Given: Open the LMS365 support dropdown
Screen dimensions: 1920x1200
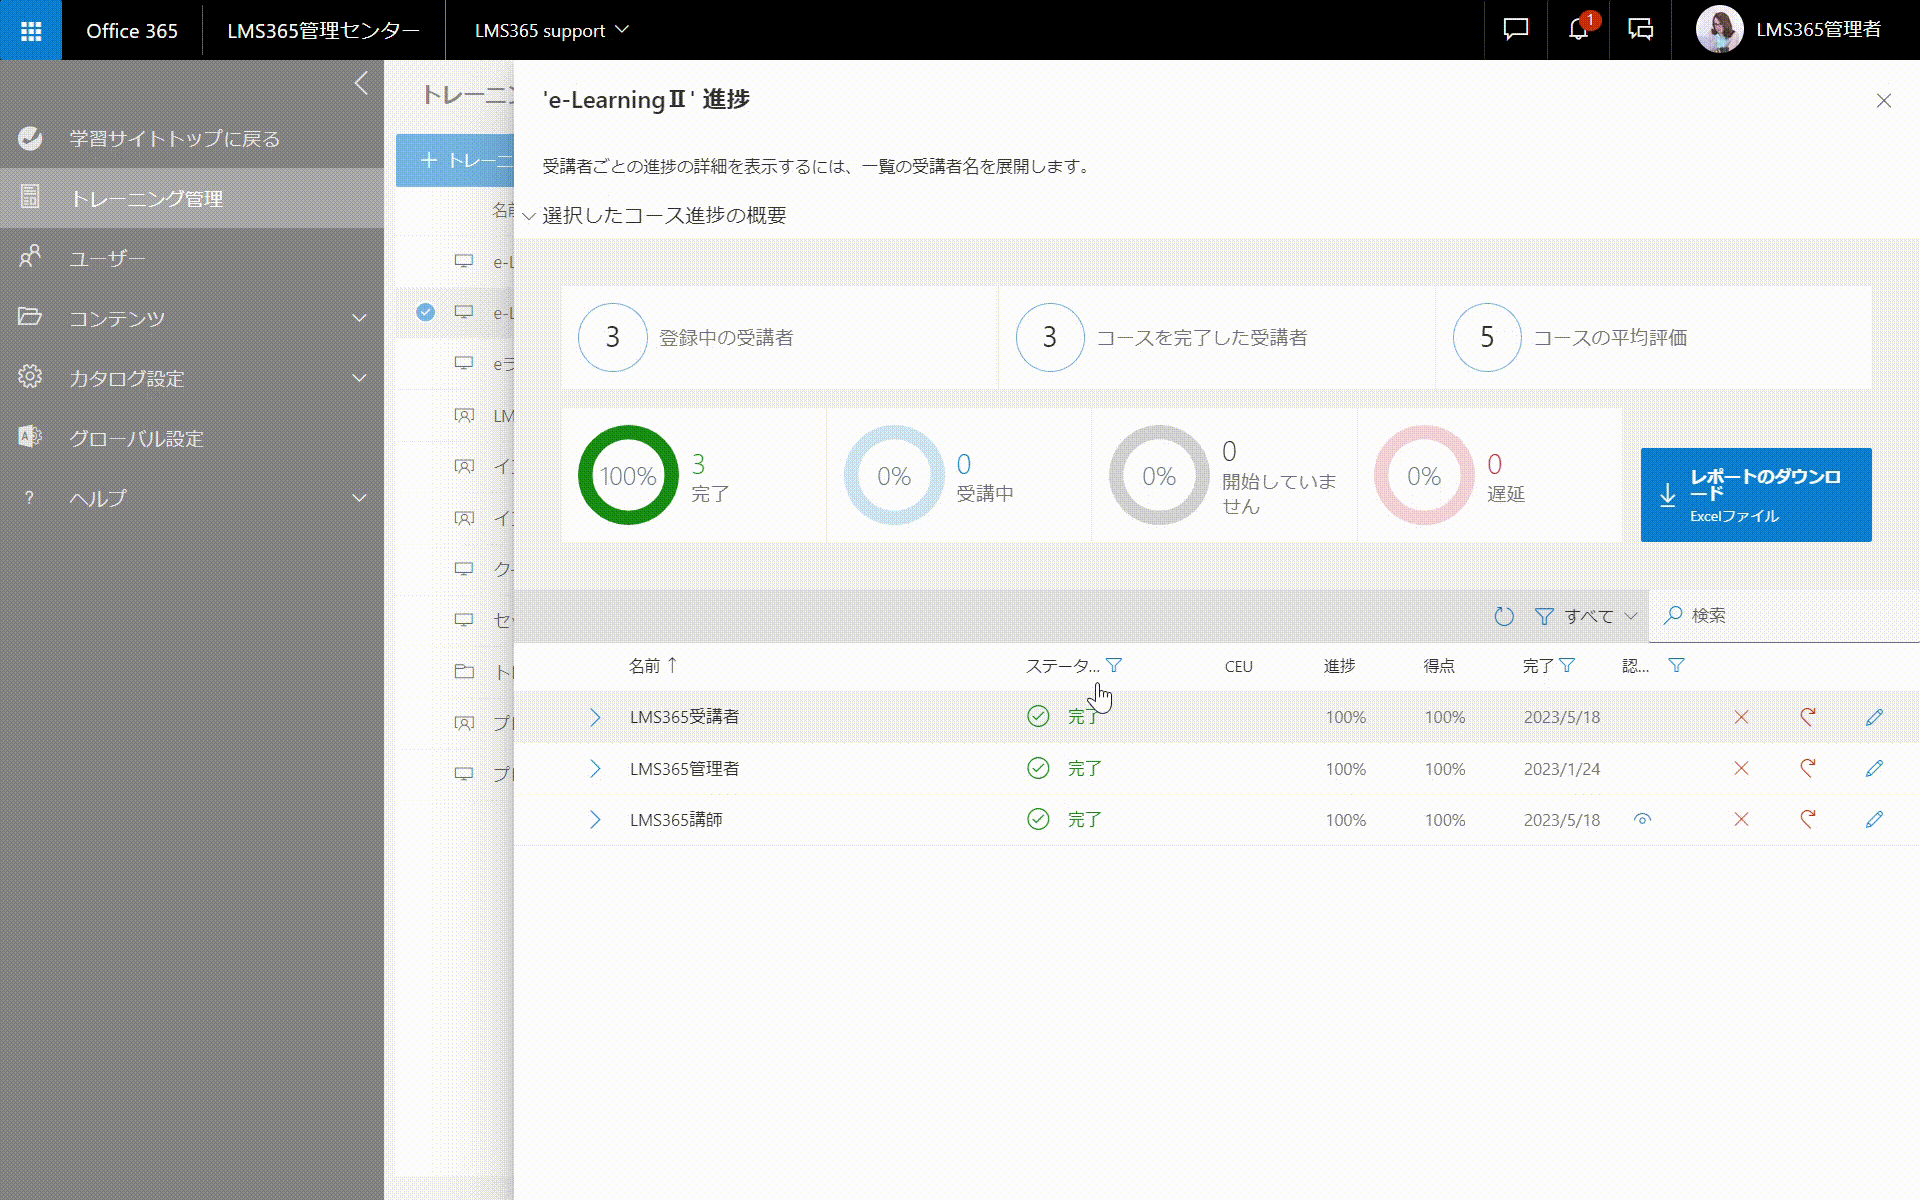Looking at the screenshot, I should pyautogui.click(x=551, y=30).
